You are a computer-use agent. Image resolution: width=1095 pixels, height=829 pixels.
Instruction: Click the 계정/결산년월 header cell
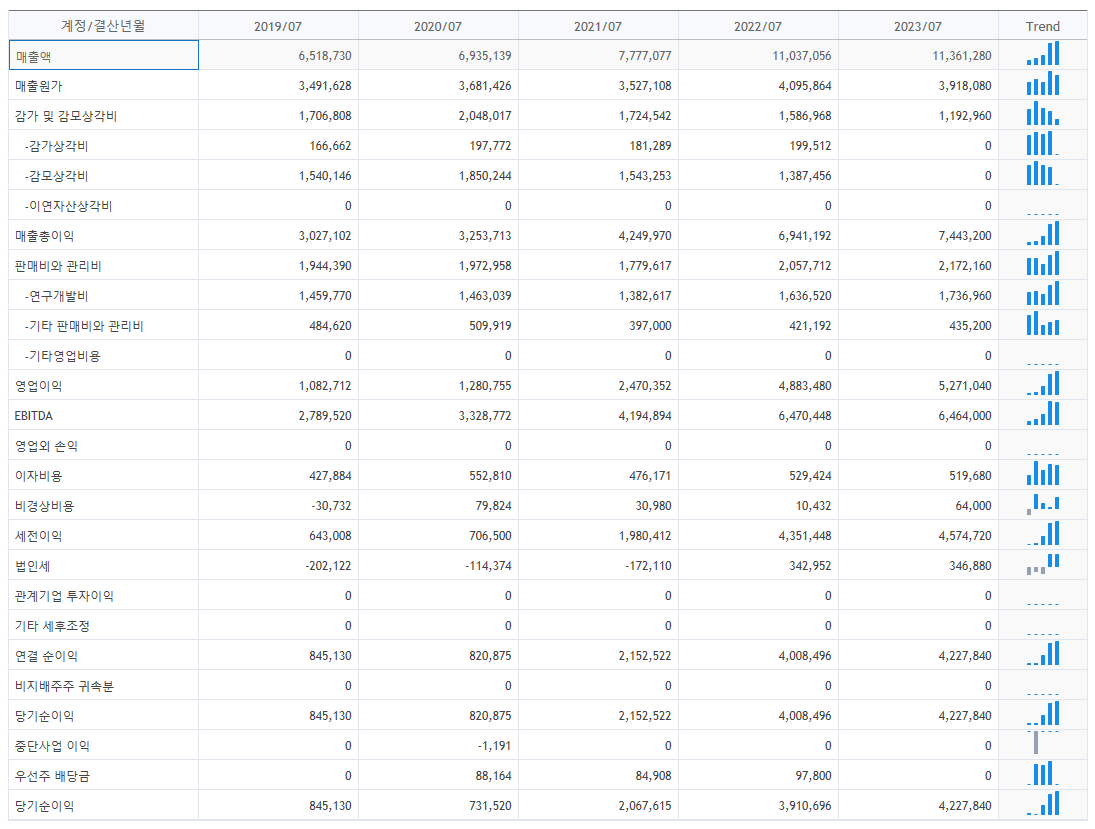coord(103,27)
